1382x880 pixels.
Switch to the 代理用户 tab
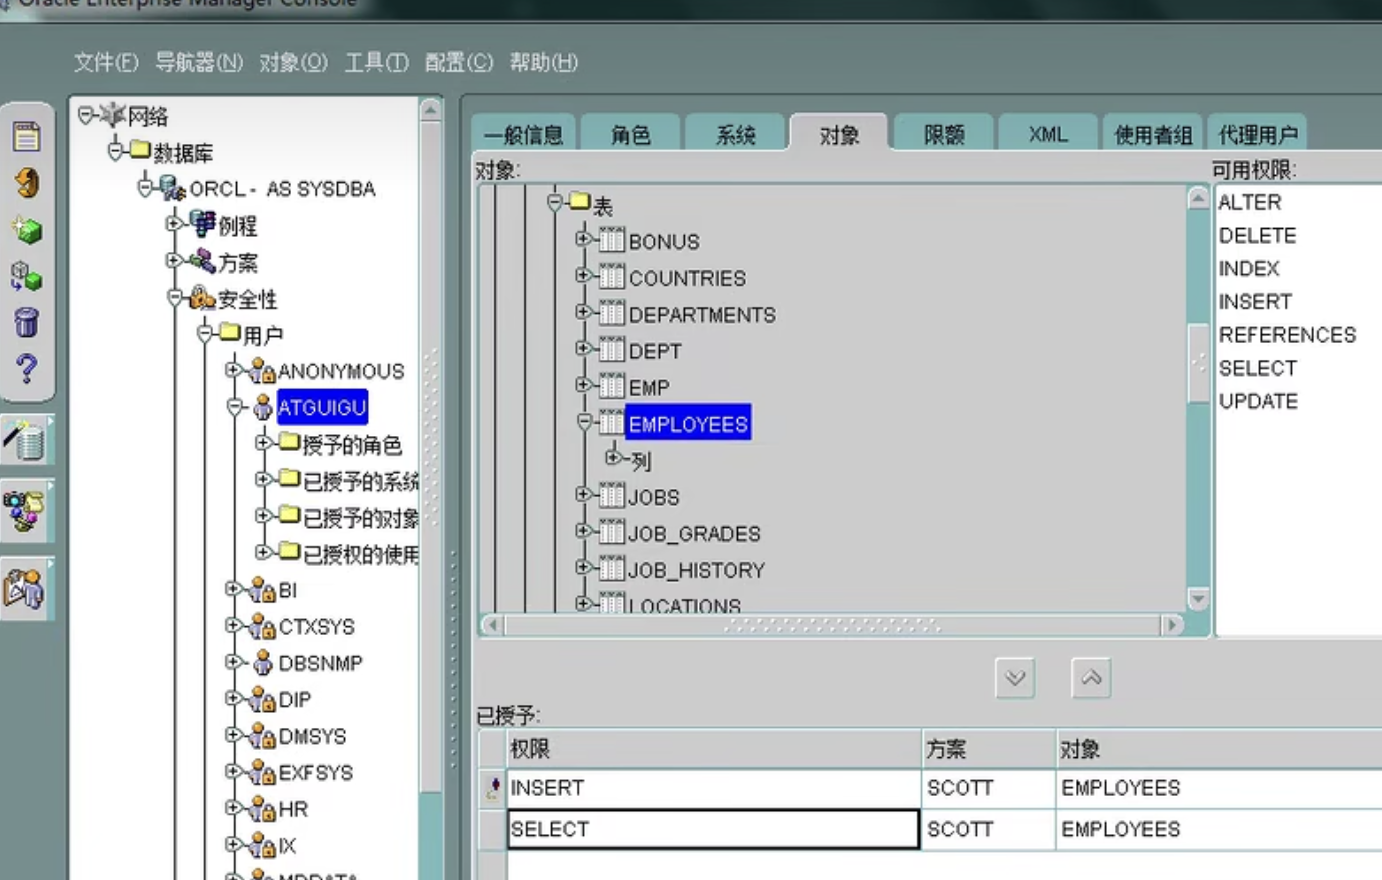tap(1257, 134)
